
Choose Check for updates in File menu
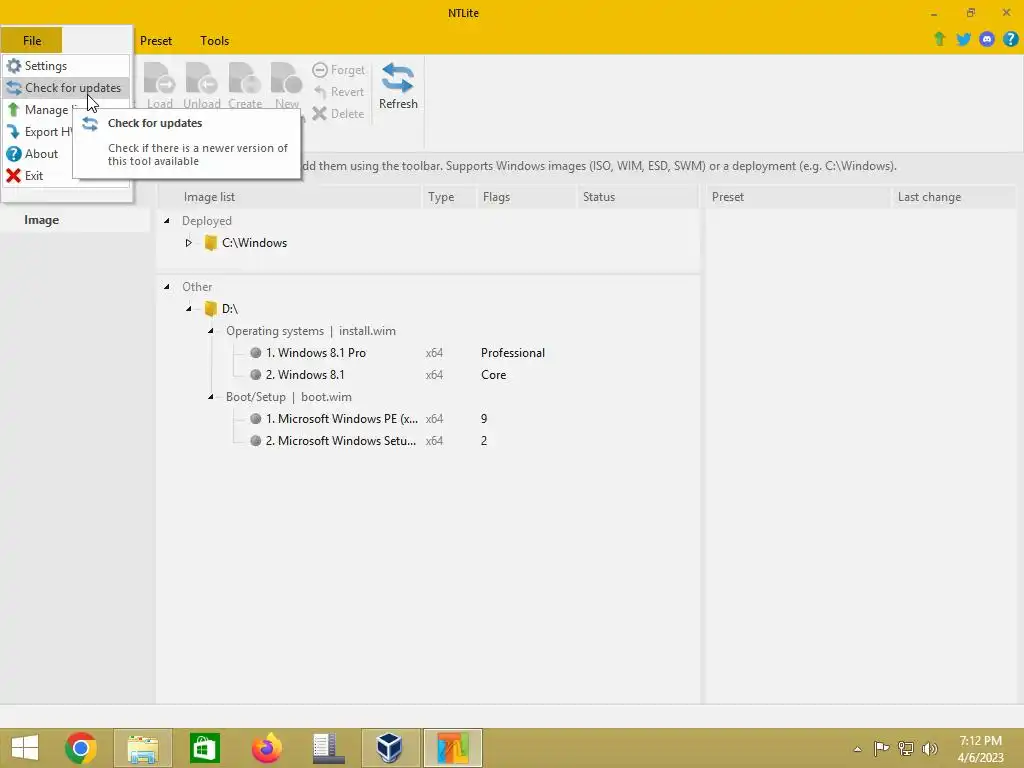[x=65, y=88]
